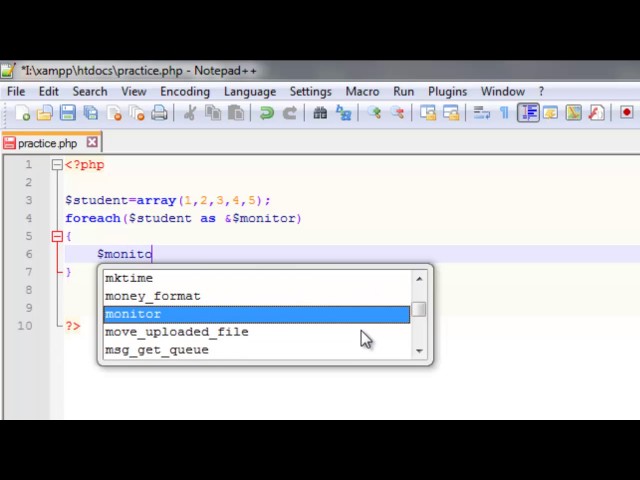
Task: Click the Copy icon
Action: click(x=213, y=113)
